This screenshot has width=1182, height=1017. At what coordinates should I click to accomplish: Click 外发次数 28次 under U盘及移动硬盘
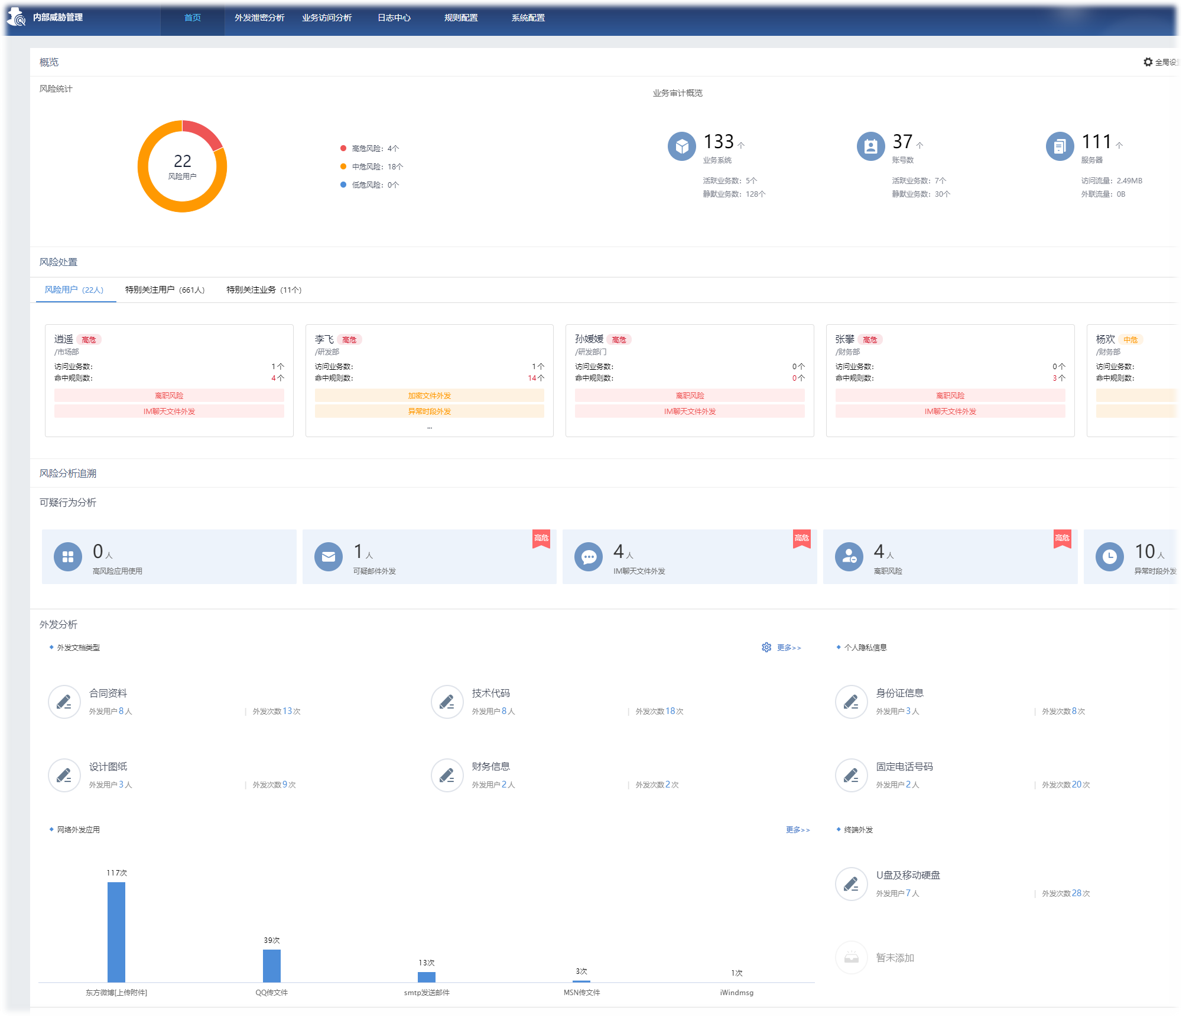click(x=1066, y=893)
